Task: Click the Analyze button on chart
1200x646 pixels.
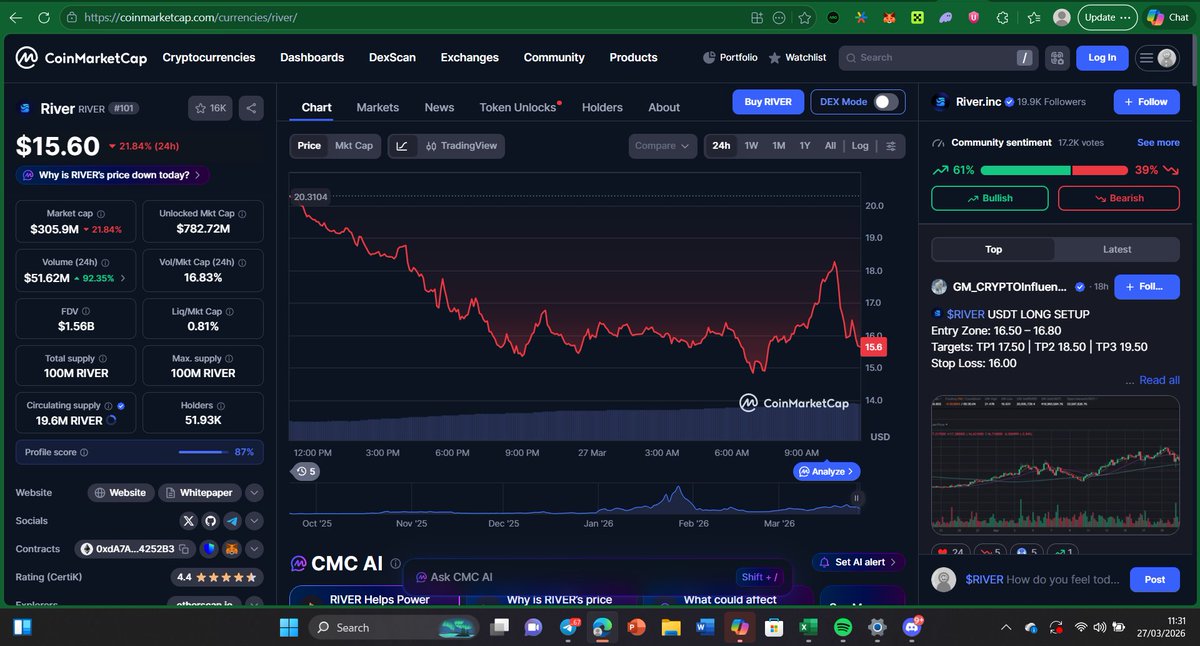Action: click(x=827, y=471)
